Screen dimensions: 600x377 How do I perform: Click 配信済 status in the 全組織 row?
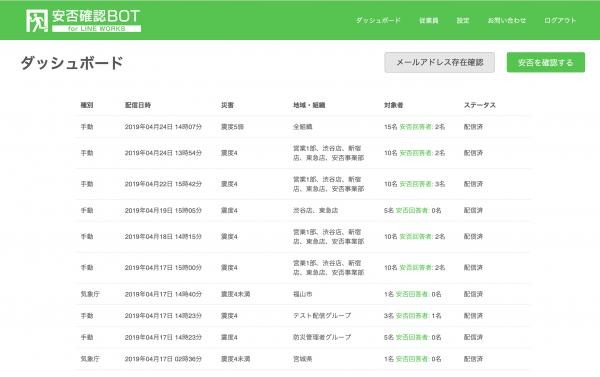click(x=473, y=127)
